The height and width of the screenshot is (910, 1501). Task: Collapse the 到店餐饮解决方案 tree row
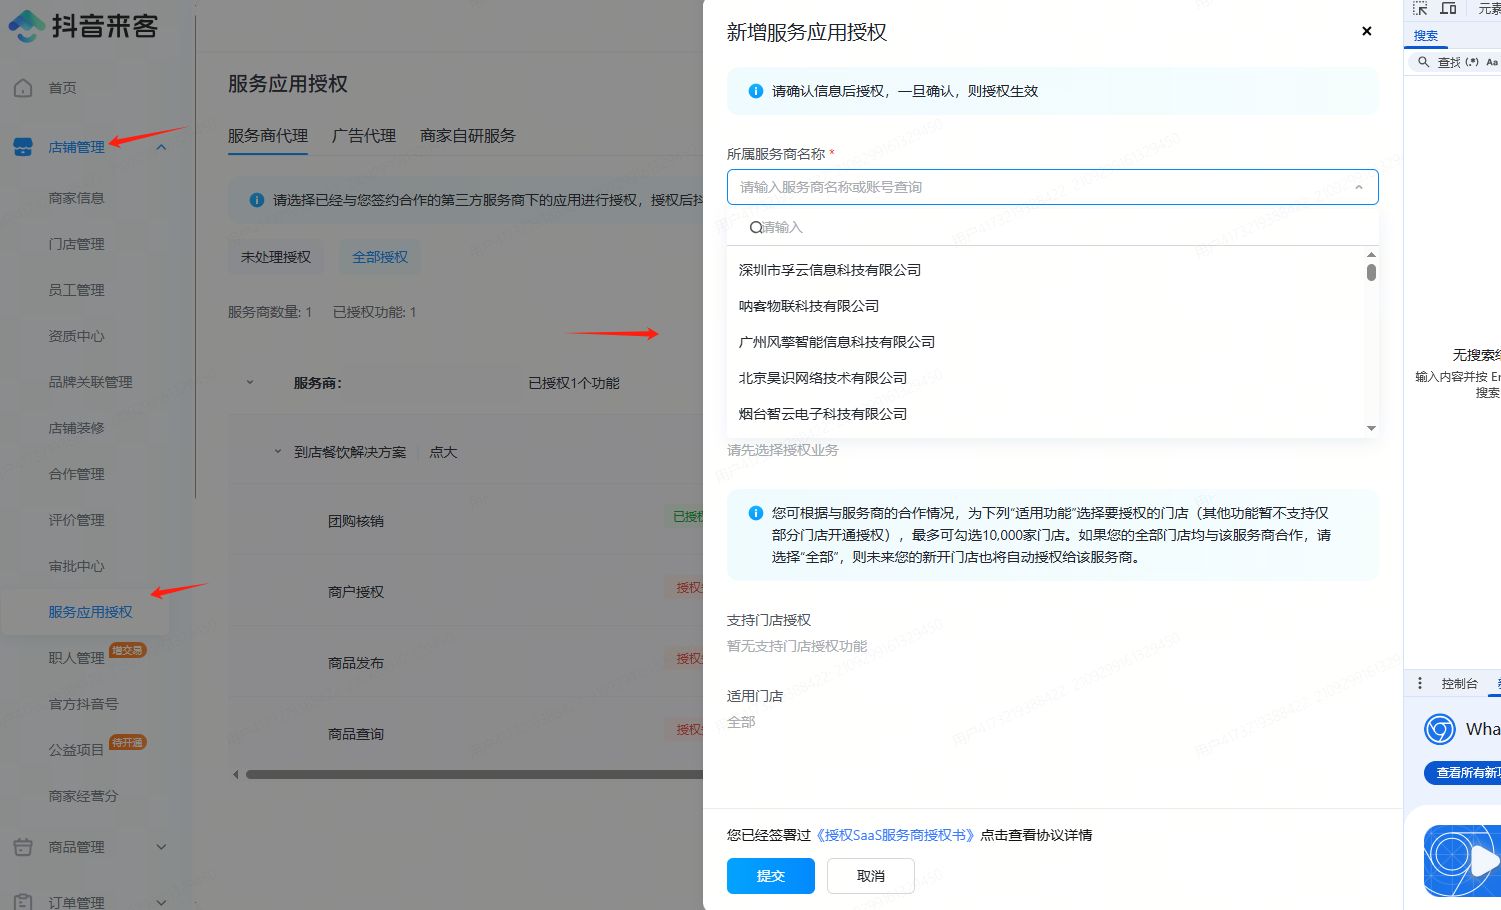point(278,452)
